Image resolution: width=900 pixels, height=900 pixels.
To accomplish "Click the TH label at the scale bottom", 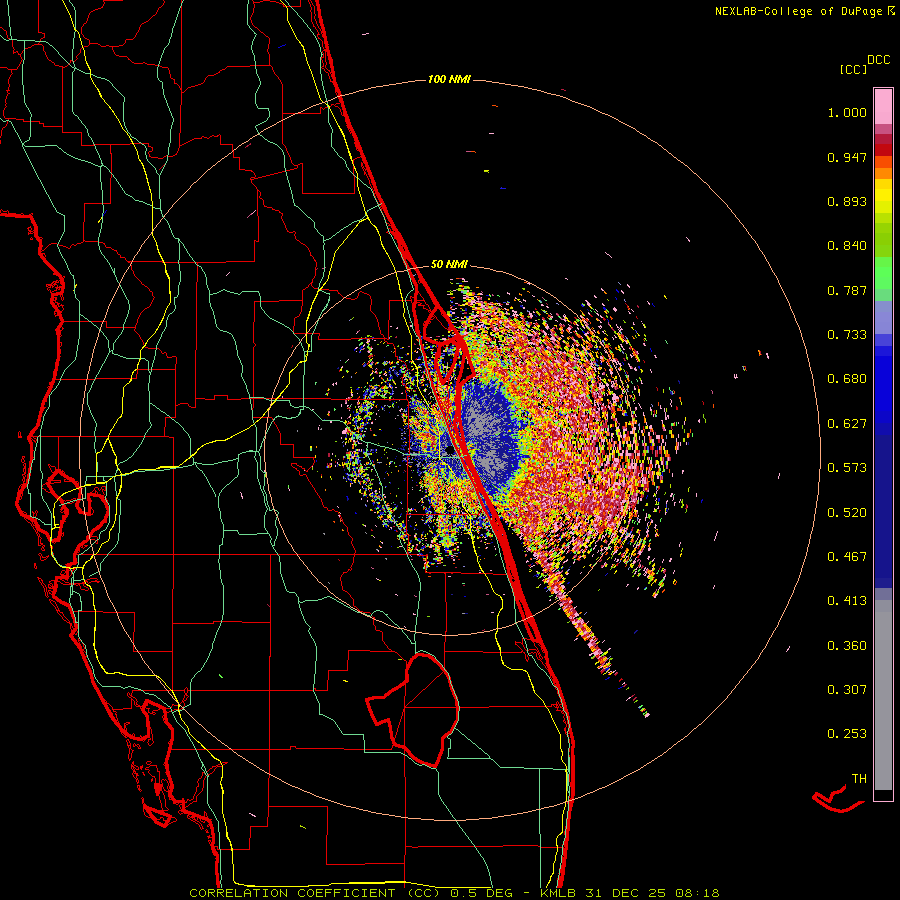I will 859,779.
